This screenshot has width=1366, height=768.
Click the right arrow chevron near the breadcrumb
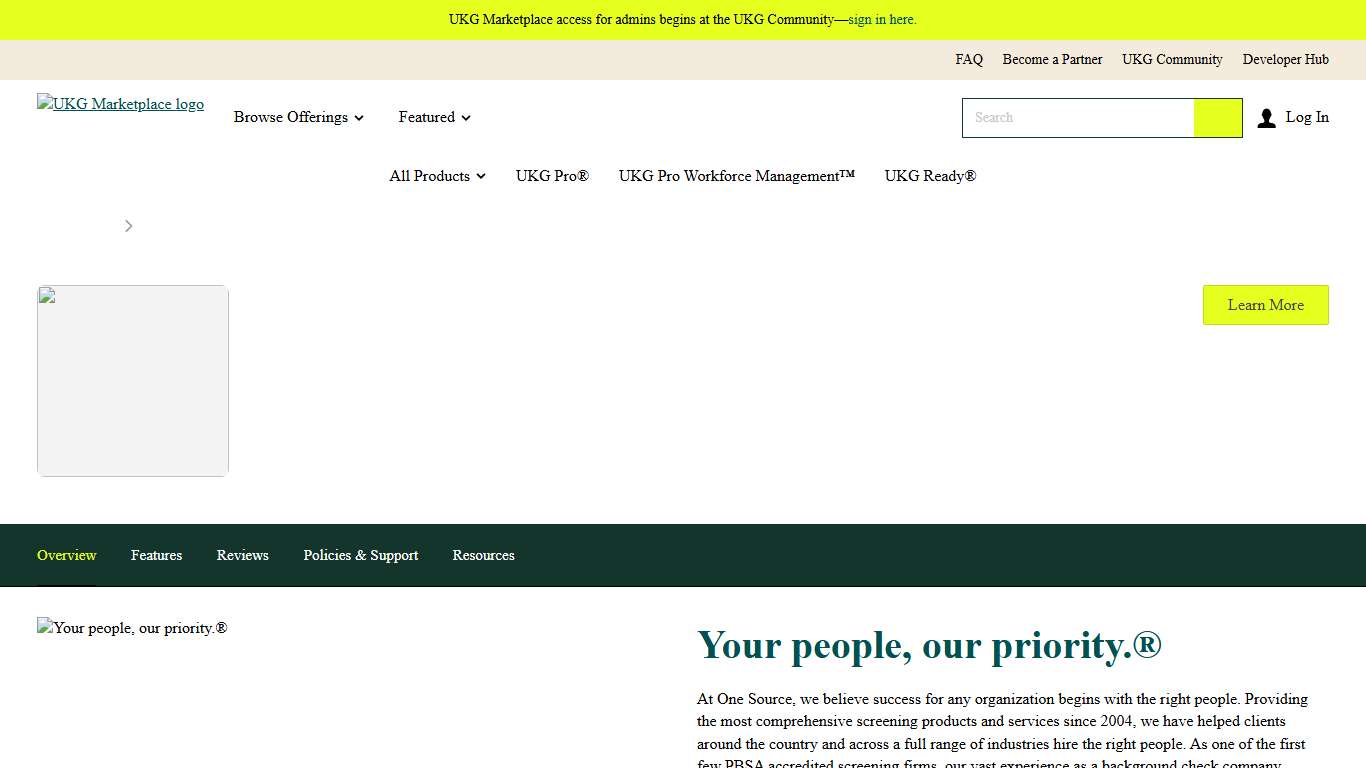(x=128, y=226)
